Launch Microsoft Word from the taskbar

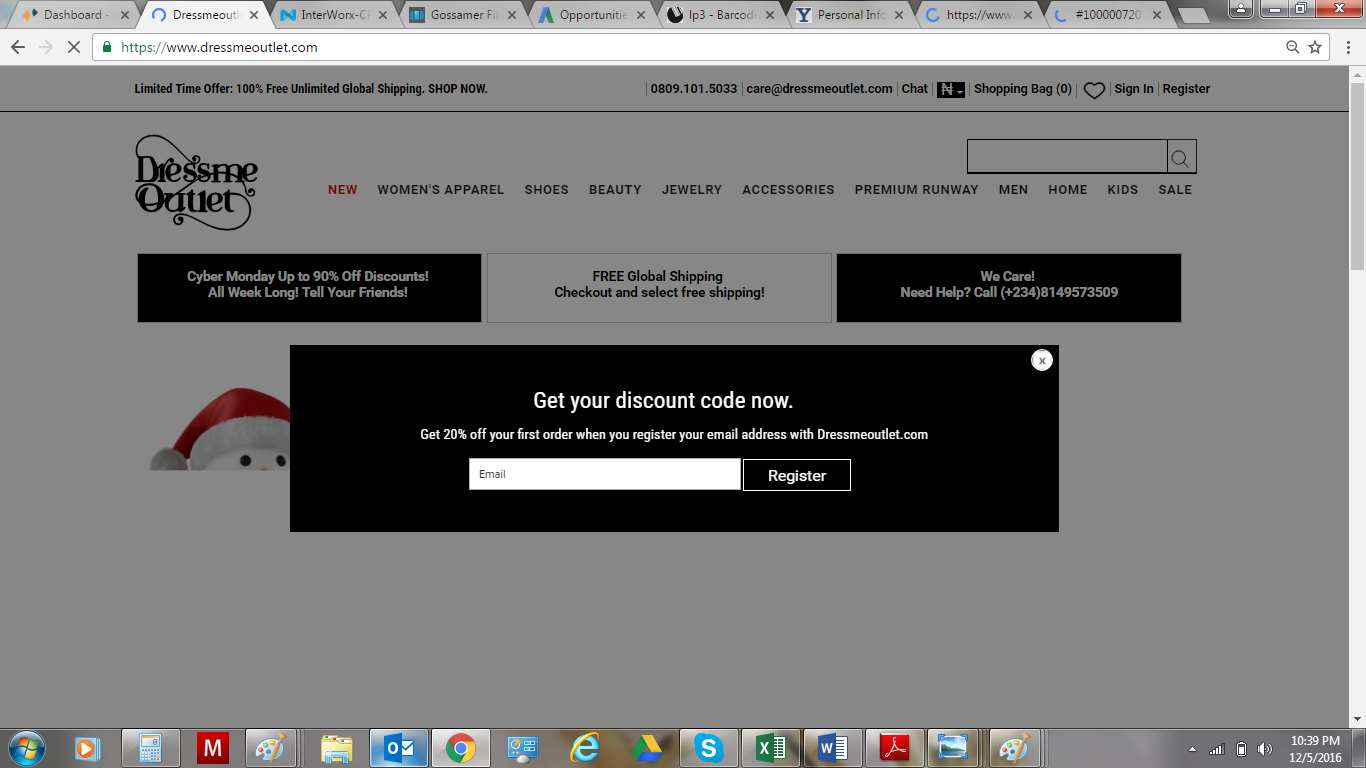[x=832, y=747]
